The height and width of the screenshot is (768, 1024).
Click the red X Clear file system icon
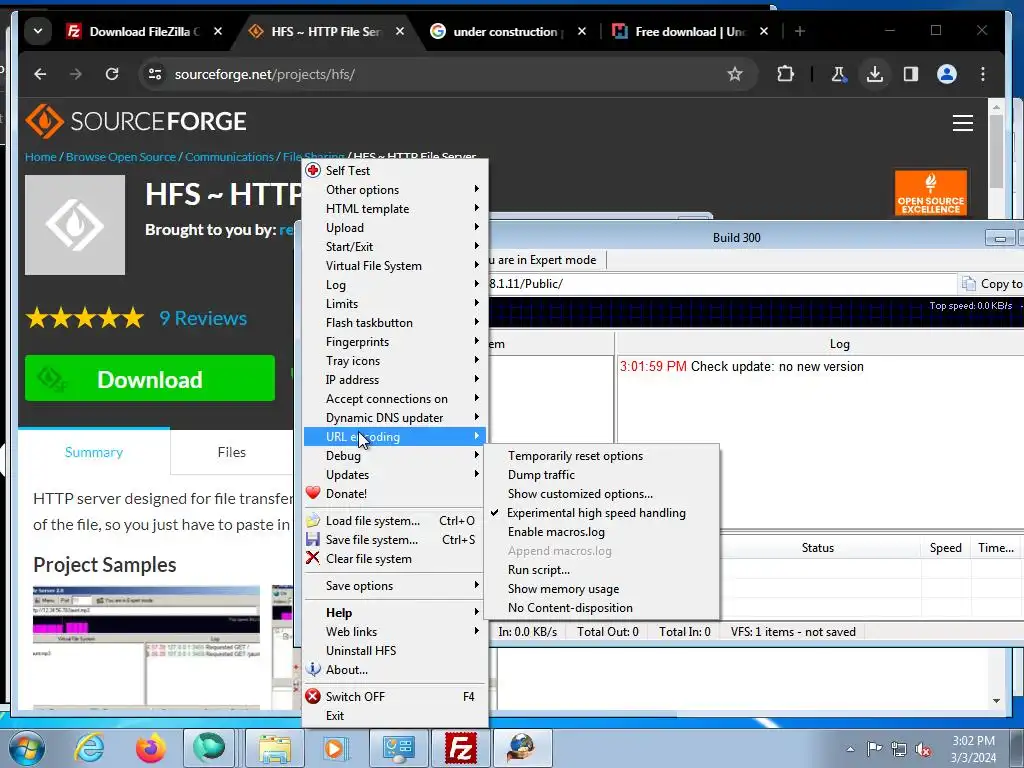click(x=313, y=558)
